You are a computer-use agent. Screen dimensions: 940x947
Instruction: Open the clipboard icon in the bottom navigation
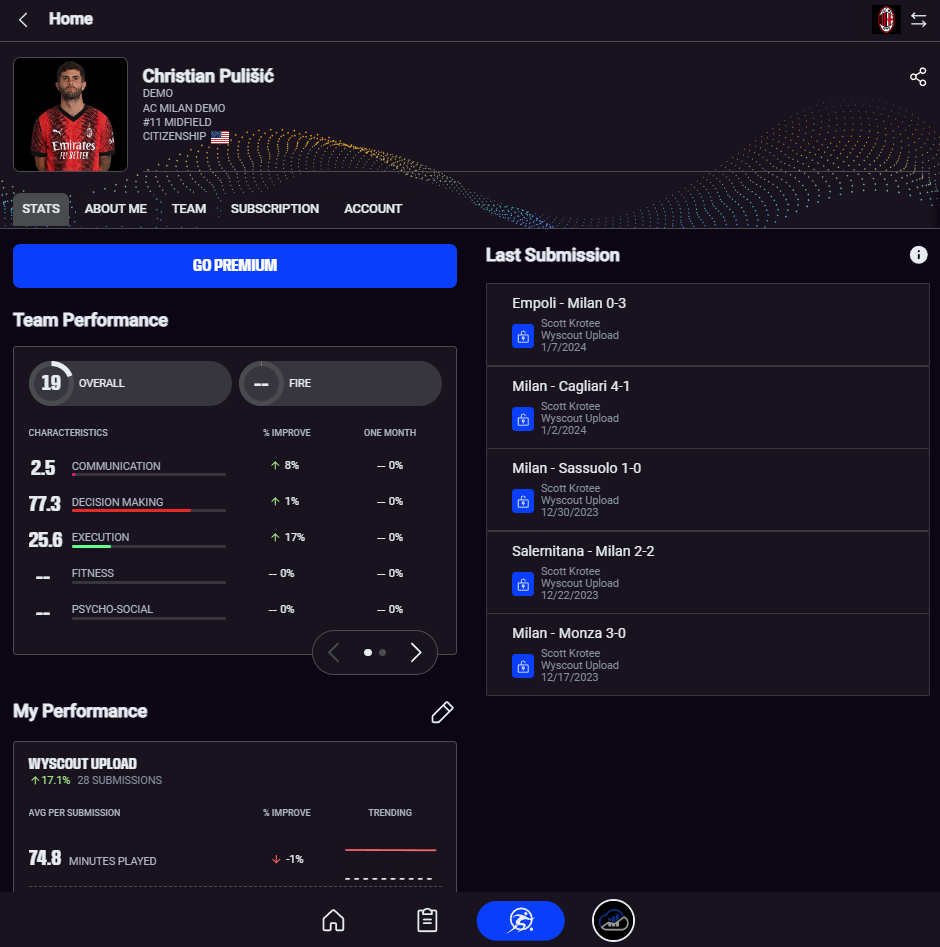[x=427, y=920]
